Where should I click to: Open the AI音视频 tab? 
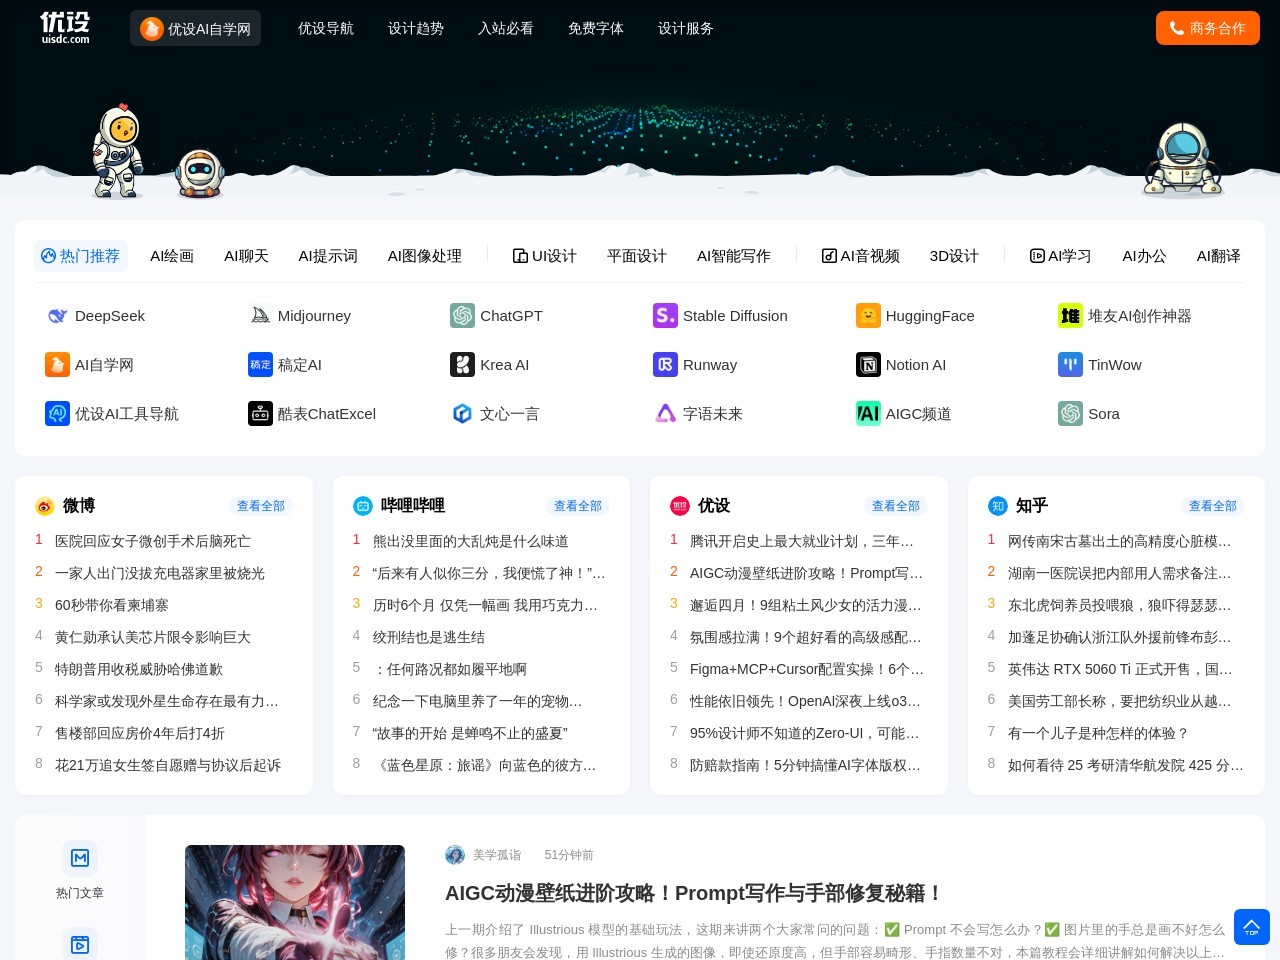(861, 256)
